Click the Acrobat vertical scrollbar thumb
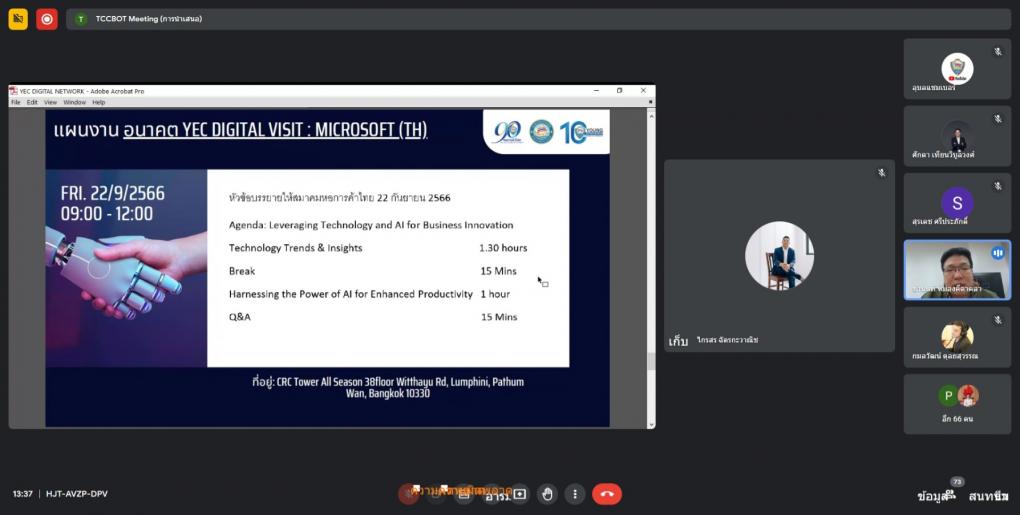This screenshot has width=1020, height=515. coord(651,361)
